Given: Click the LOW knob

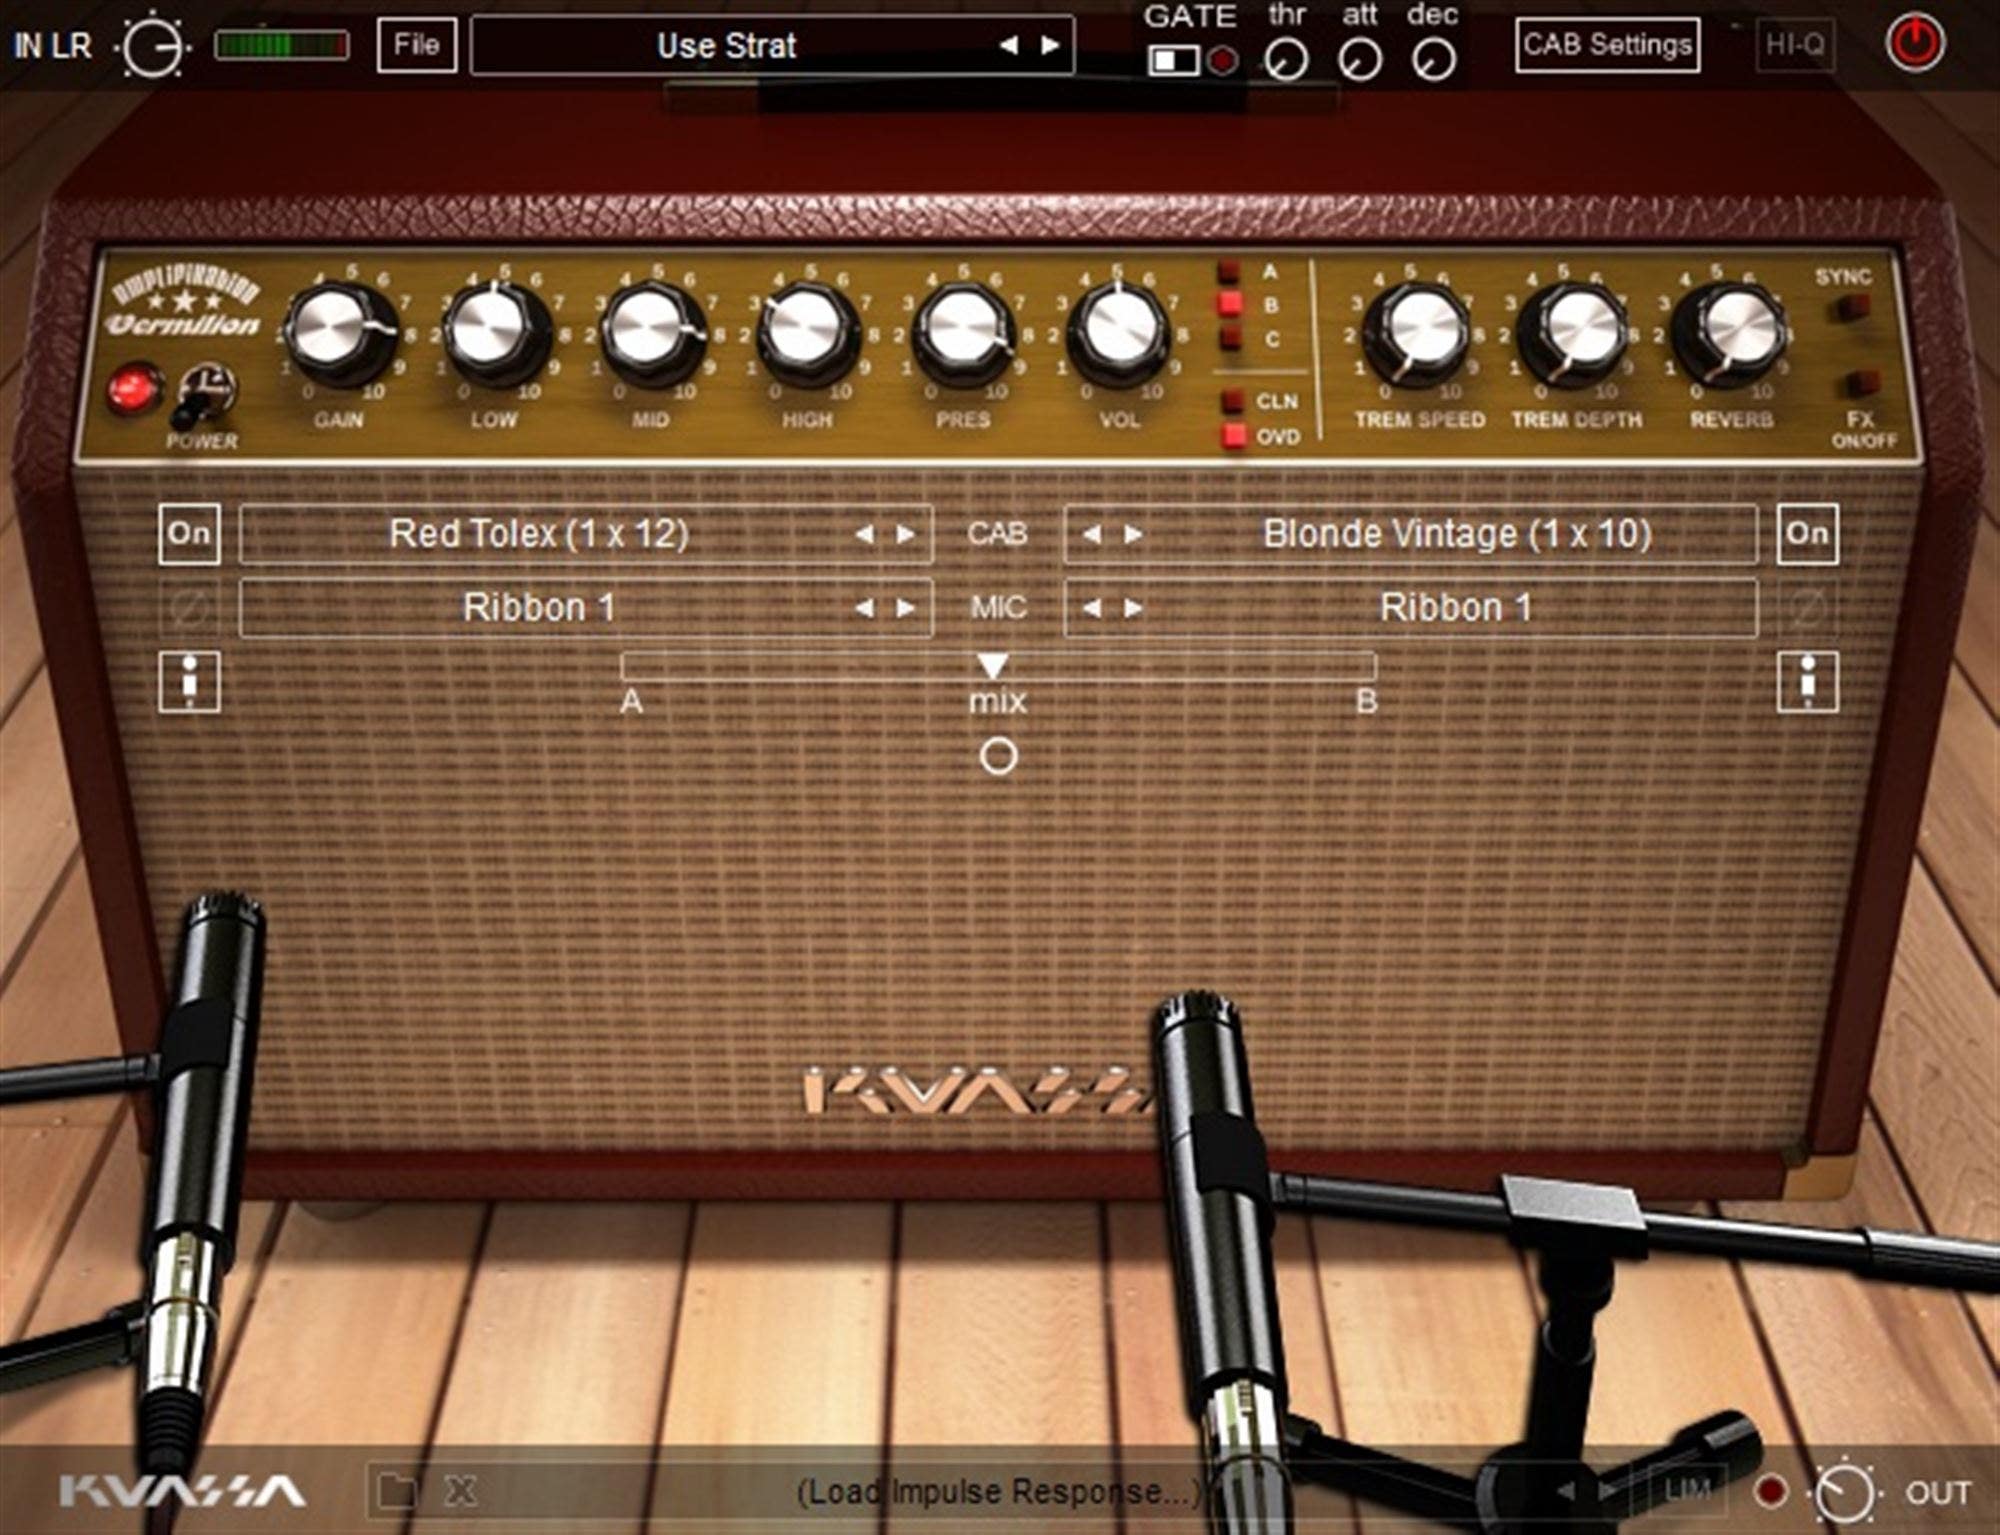Looking at the screenshot, I should pos(494,333).
